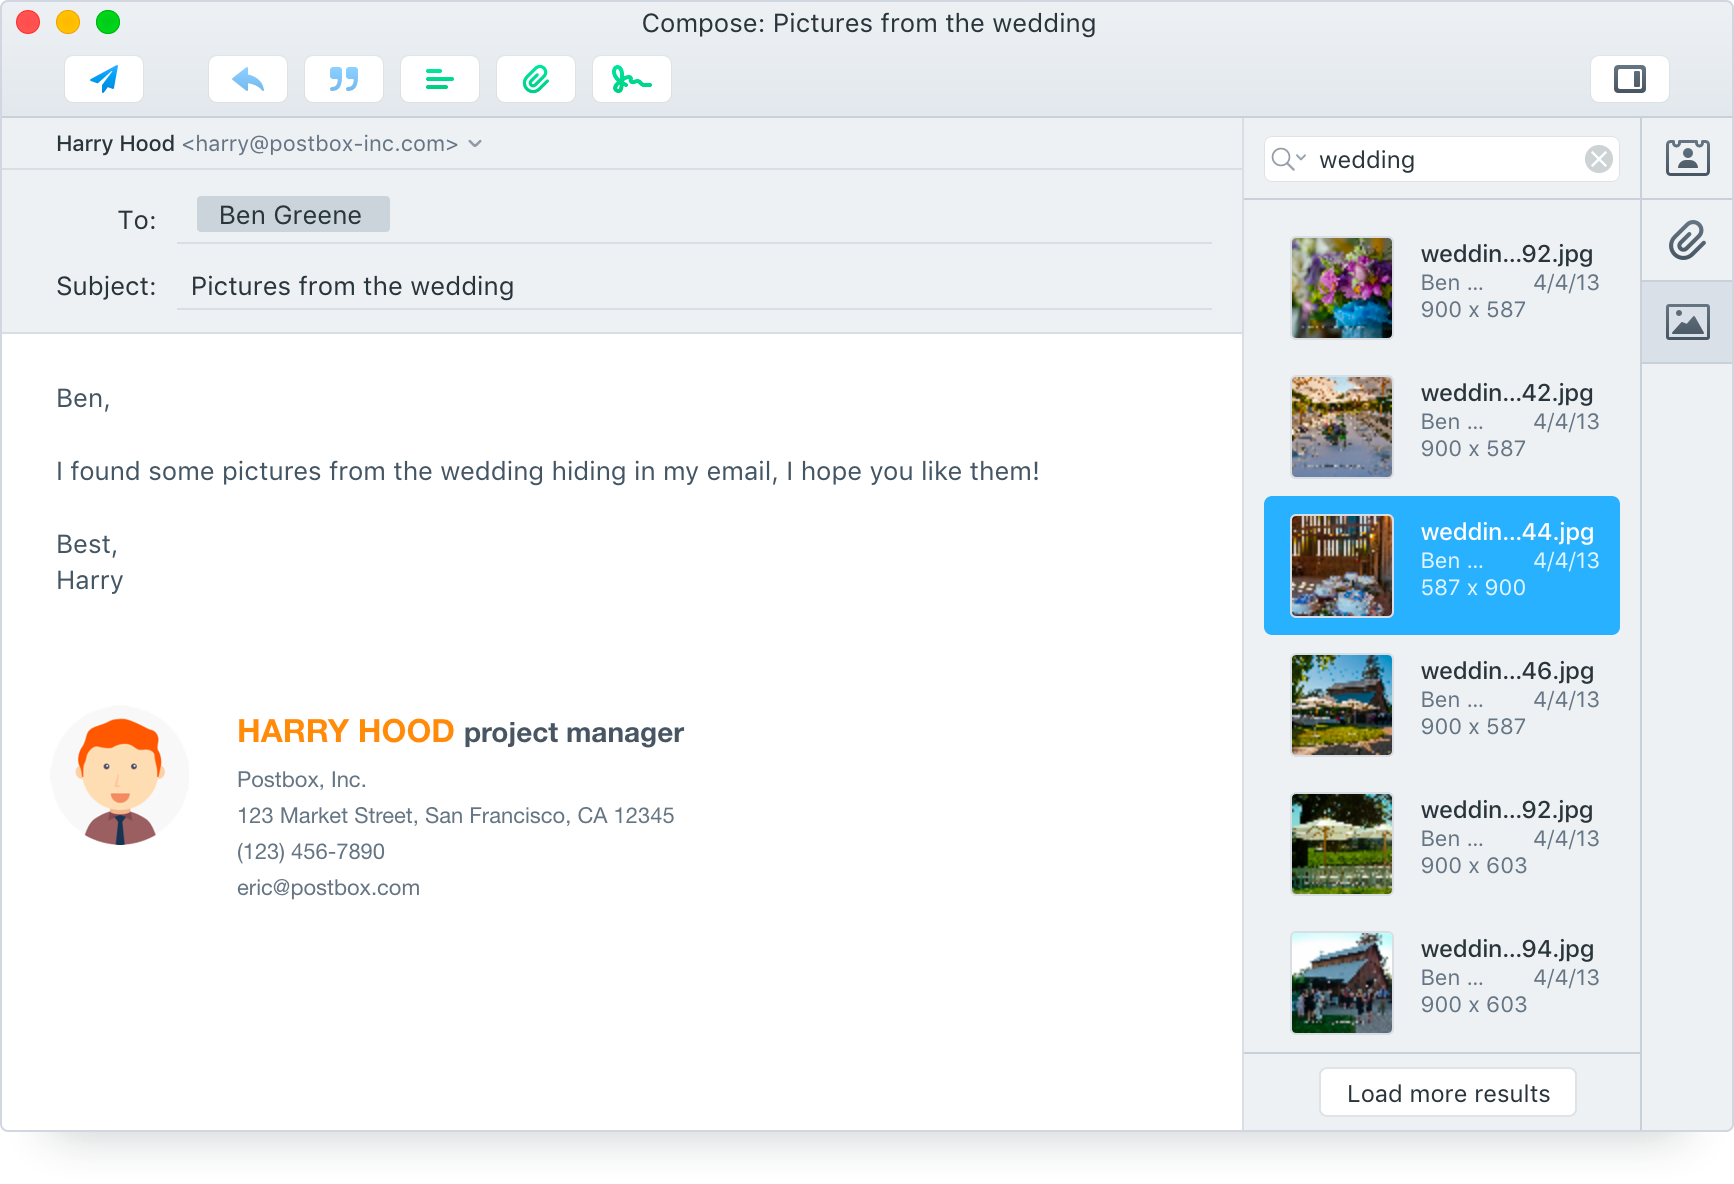The image size is (1734, 1184).
Task: Expand Harry Hood's address chevron
Action: (475, 143)
